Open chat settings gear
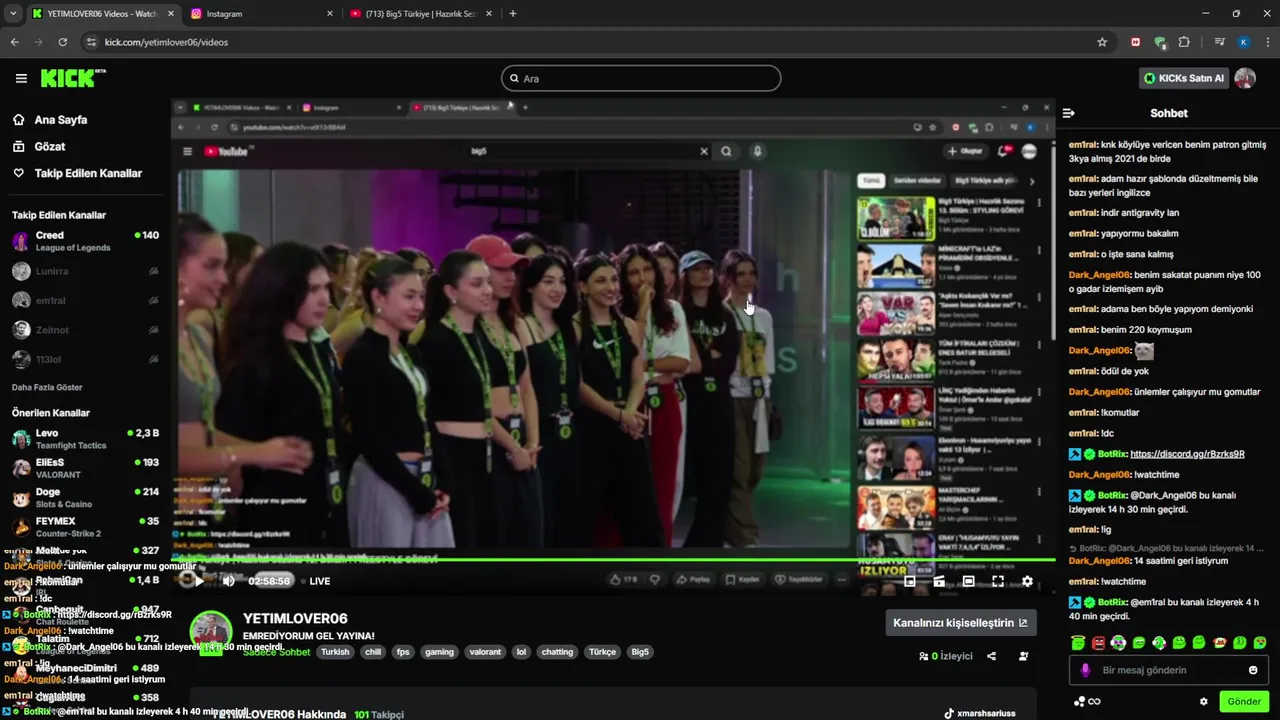This screenshot has height=720, width=1280. tap(1204, 702)
